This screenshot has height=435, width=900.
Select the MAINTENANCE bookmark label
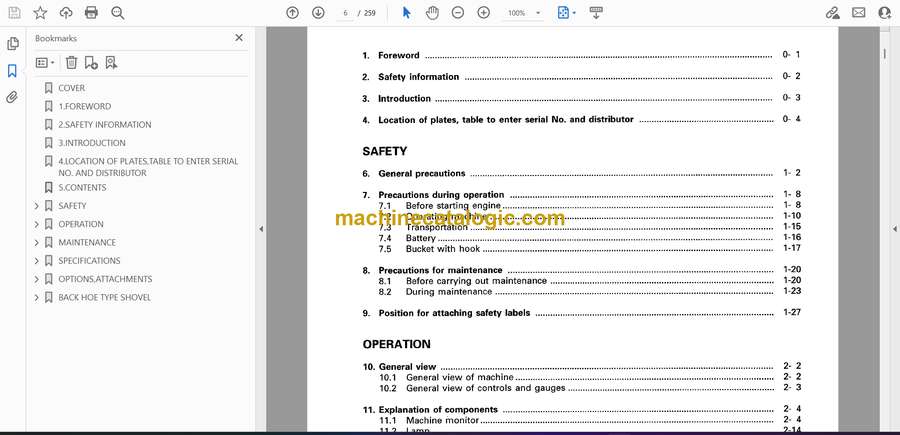tap(87, 243)
